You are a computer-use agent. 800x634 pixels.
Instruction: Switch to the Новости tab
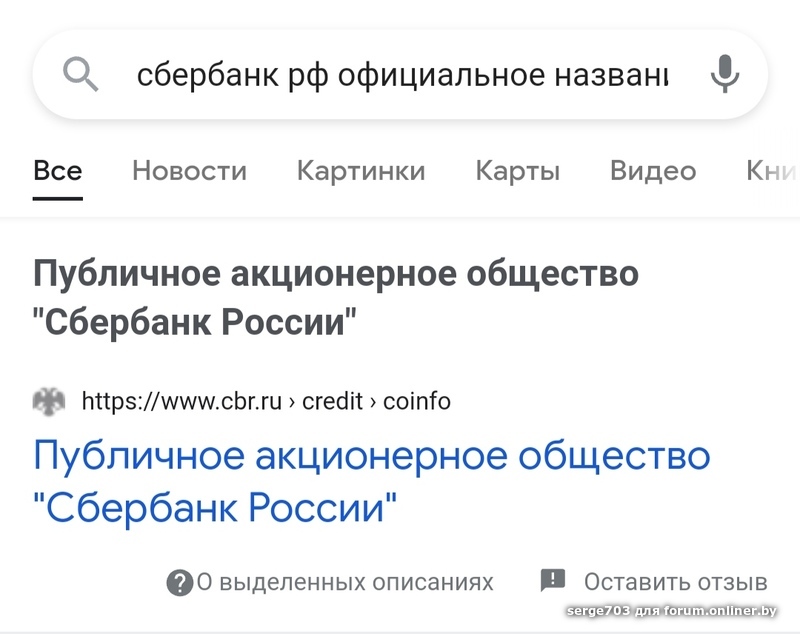pos(189,171)
